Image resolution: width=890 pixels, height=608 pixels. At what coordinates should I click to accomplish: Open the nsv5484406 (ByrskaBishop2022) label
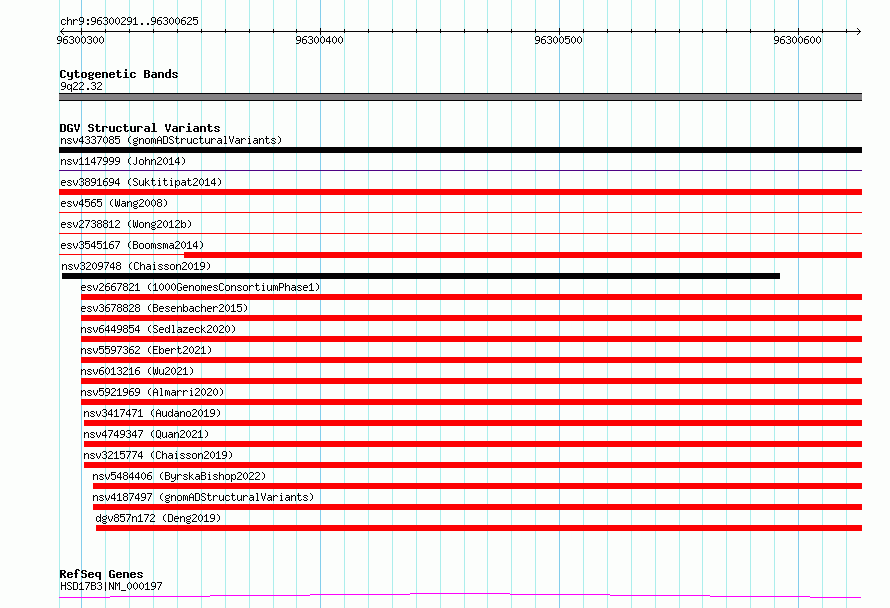point(179,476)
